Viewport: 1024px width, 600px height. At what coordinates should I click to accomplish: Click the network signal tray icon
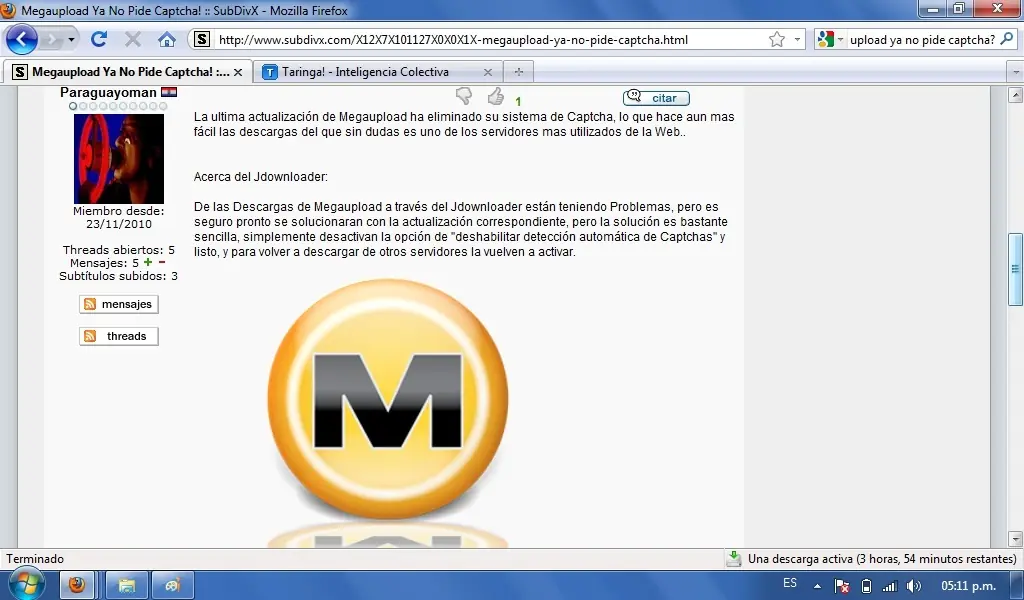(x=889, y=586)
